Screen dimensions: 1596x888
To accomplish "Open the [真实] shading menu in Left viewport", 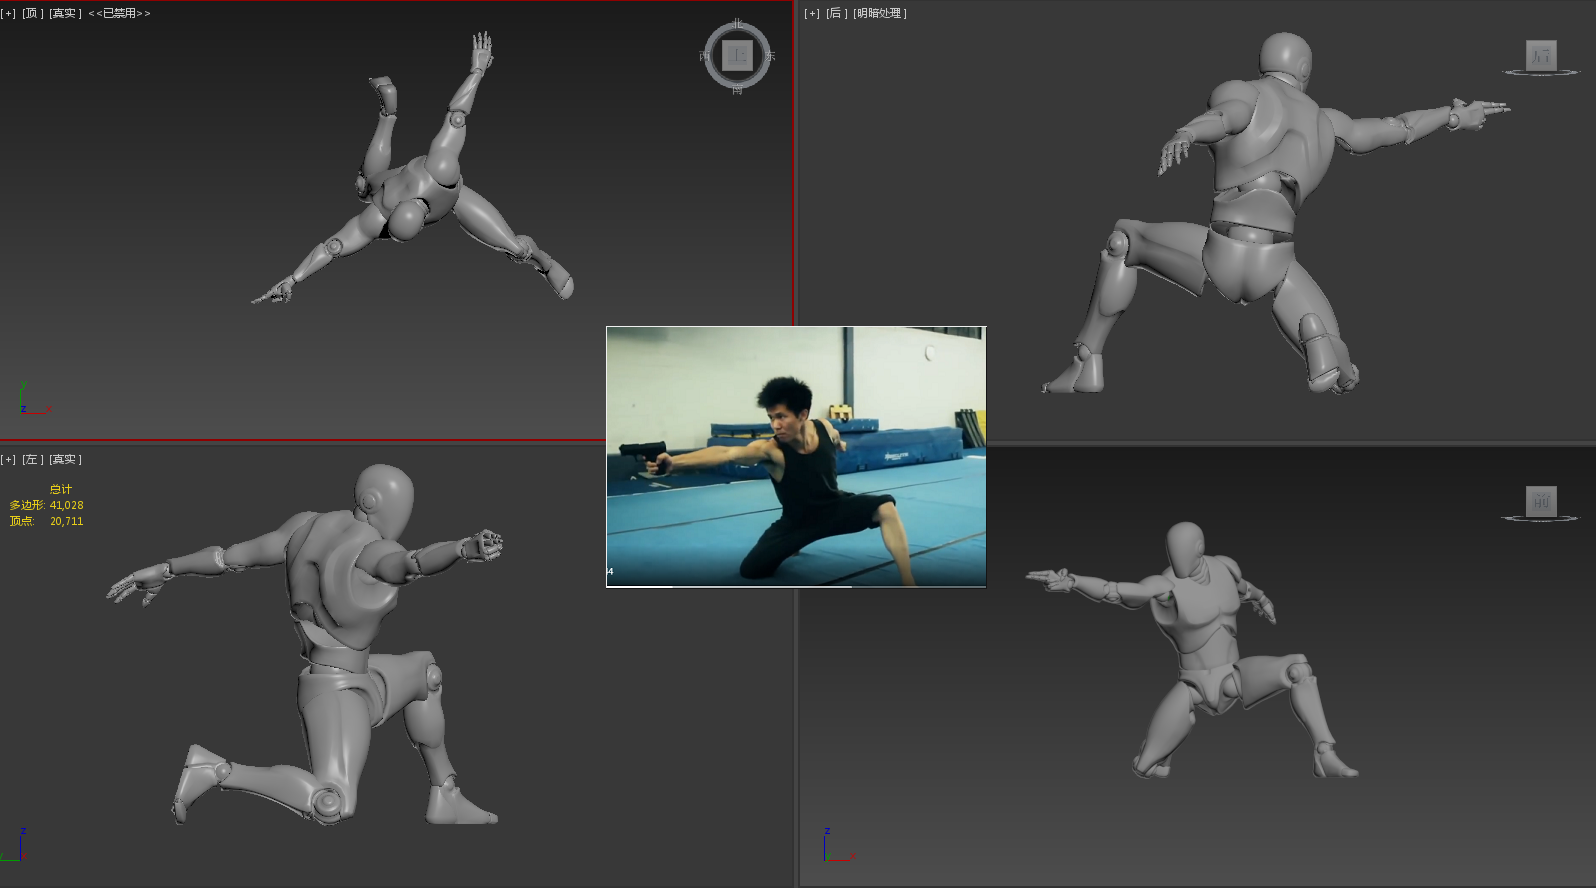I will (65, 460).
